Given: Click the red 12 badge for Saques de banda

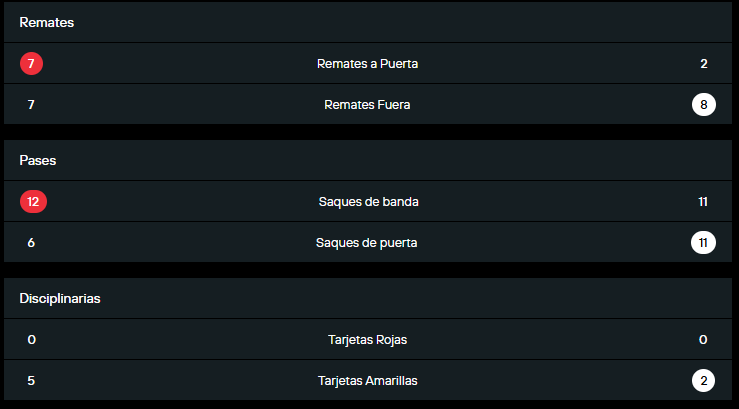Looking at the screenshot, I should 33,202.
